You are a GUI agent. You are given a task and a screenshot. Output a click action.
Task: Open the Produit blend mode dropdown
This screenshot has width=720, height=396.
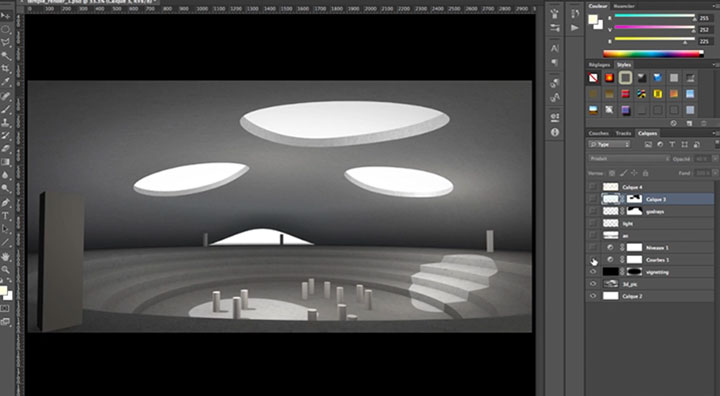point(629,158)
